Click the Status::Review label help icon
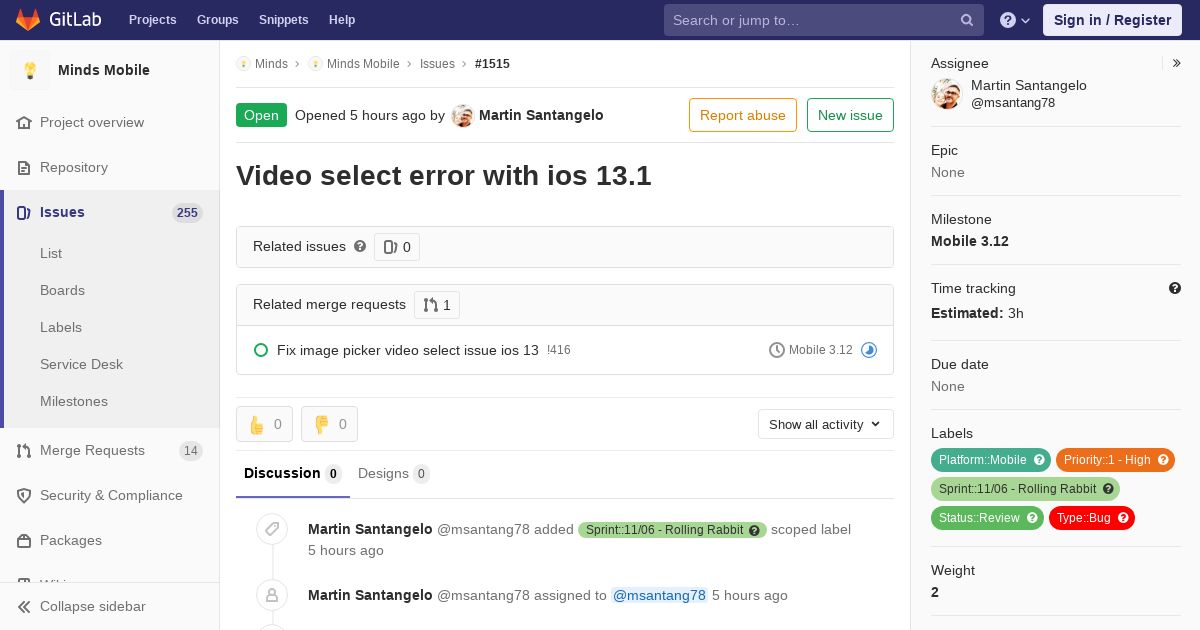1200x630 pixels. (x=1032, y=518)
